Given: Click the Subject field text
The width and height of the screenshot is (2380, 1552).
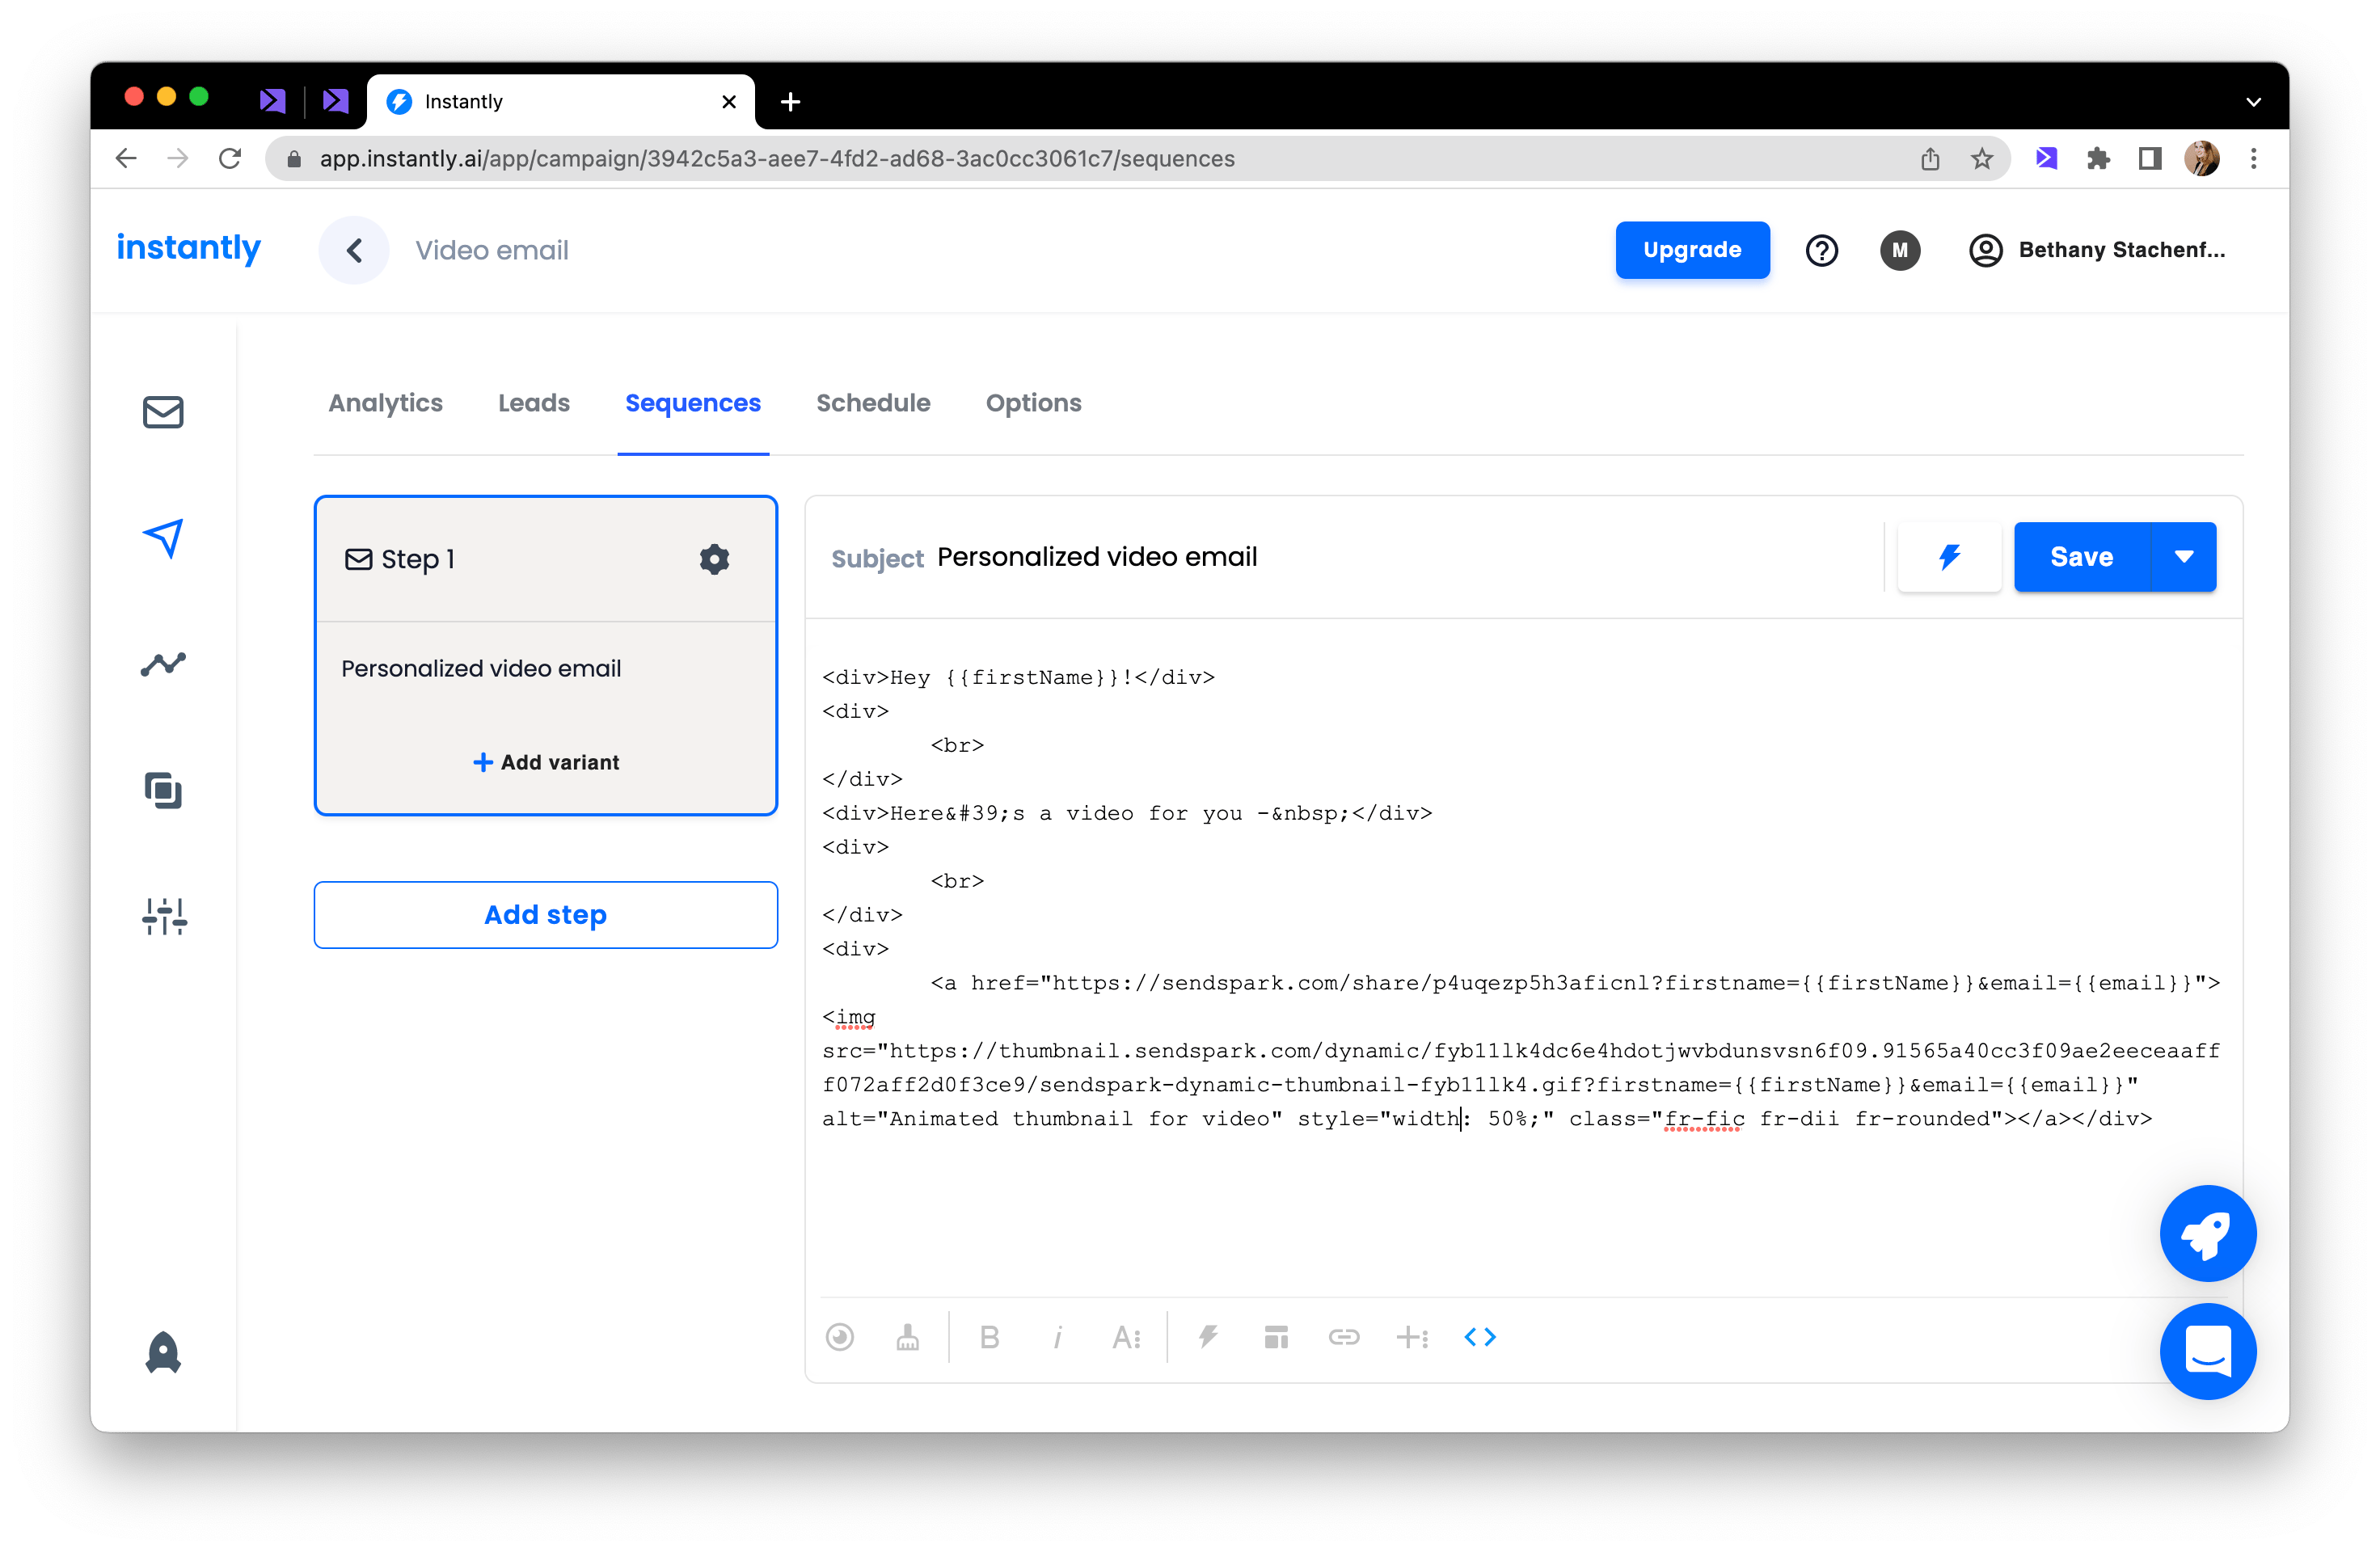Looking at the screenshot, I should point(1096,557).
